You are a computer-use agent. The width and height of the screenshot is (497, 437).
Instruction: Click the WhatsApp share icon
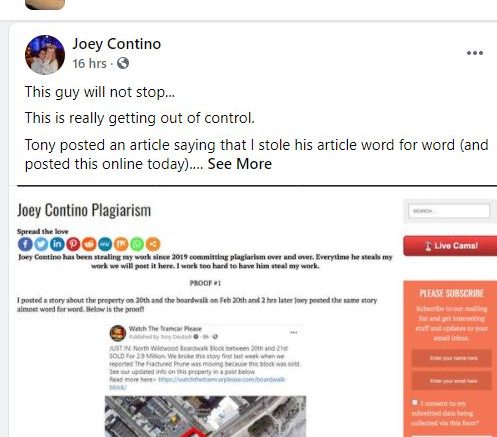(x=137, y=244)
